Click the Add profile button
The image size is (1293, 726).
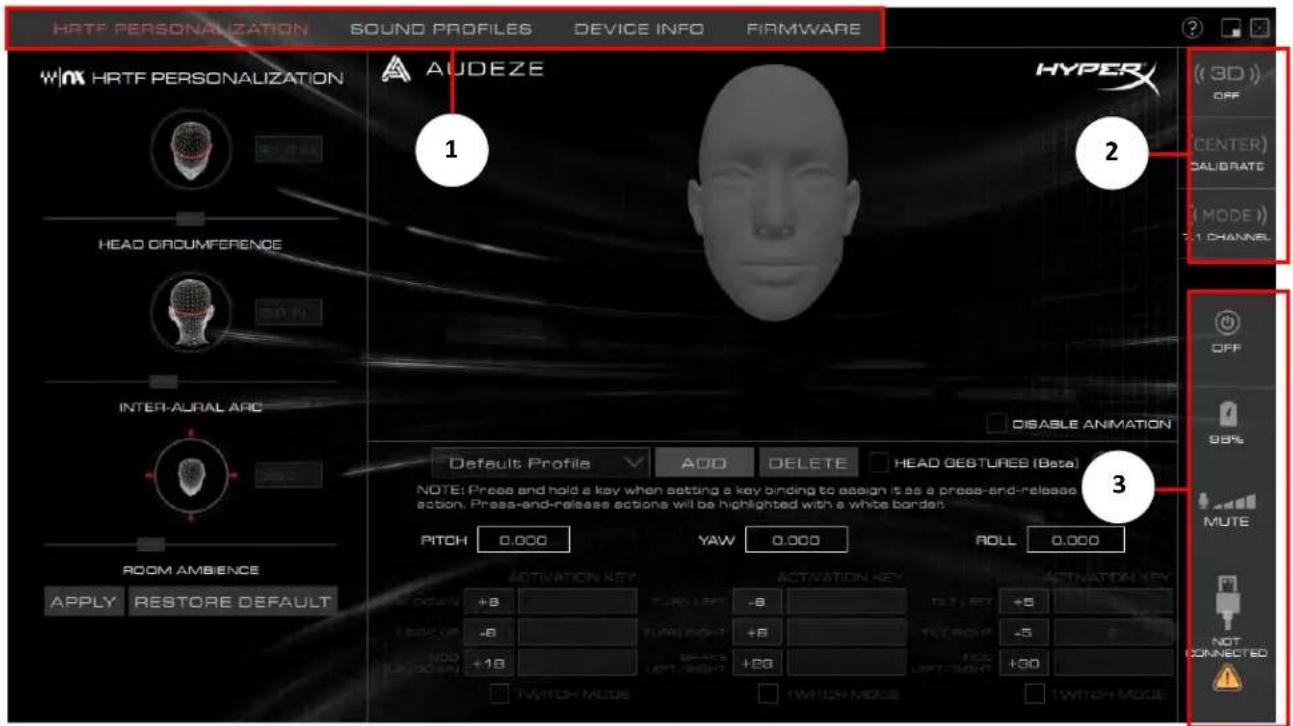[703, 463]
